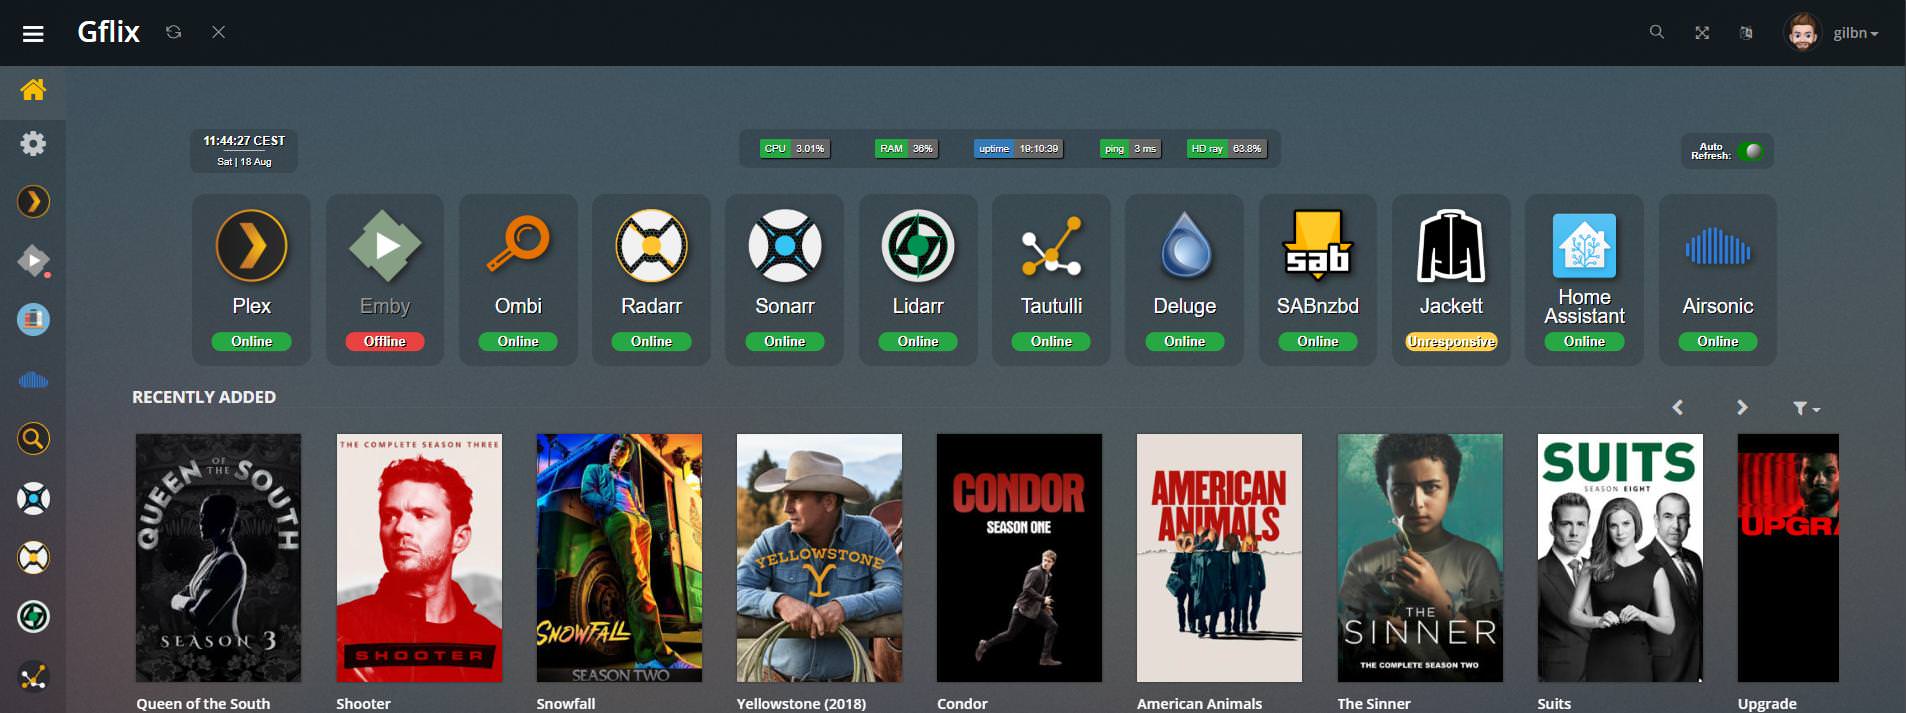This screenshot has width=1906, height=713.
Task: Launch Tautulli from the service tiles
Action: click(x=1051, y=246)
